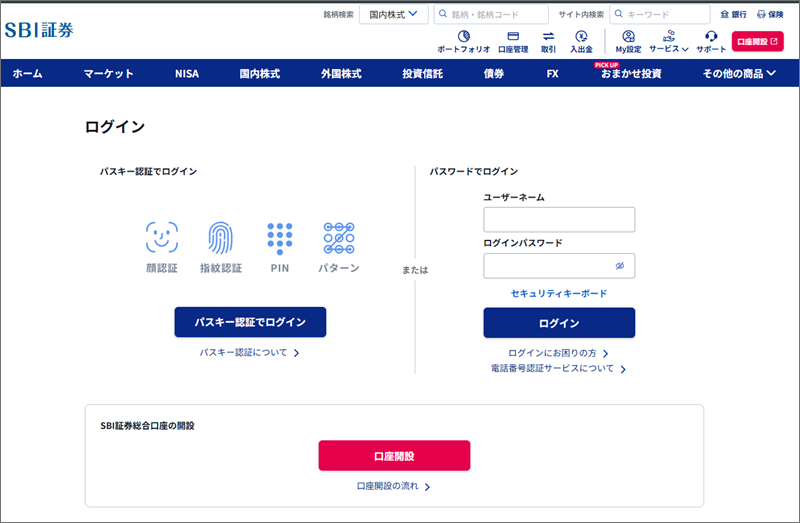The height and width of the screenshot is (523, 800).
Task: Open the 入出金 deposit/withdrawal icon
Action: click(x=581, y=41)
